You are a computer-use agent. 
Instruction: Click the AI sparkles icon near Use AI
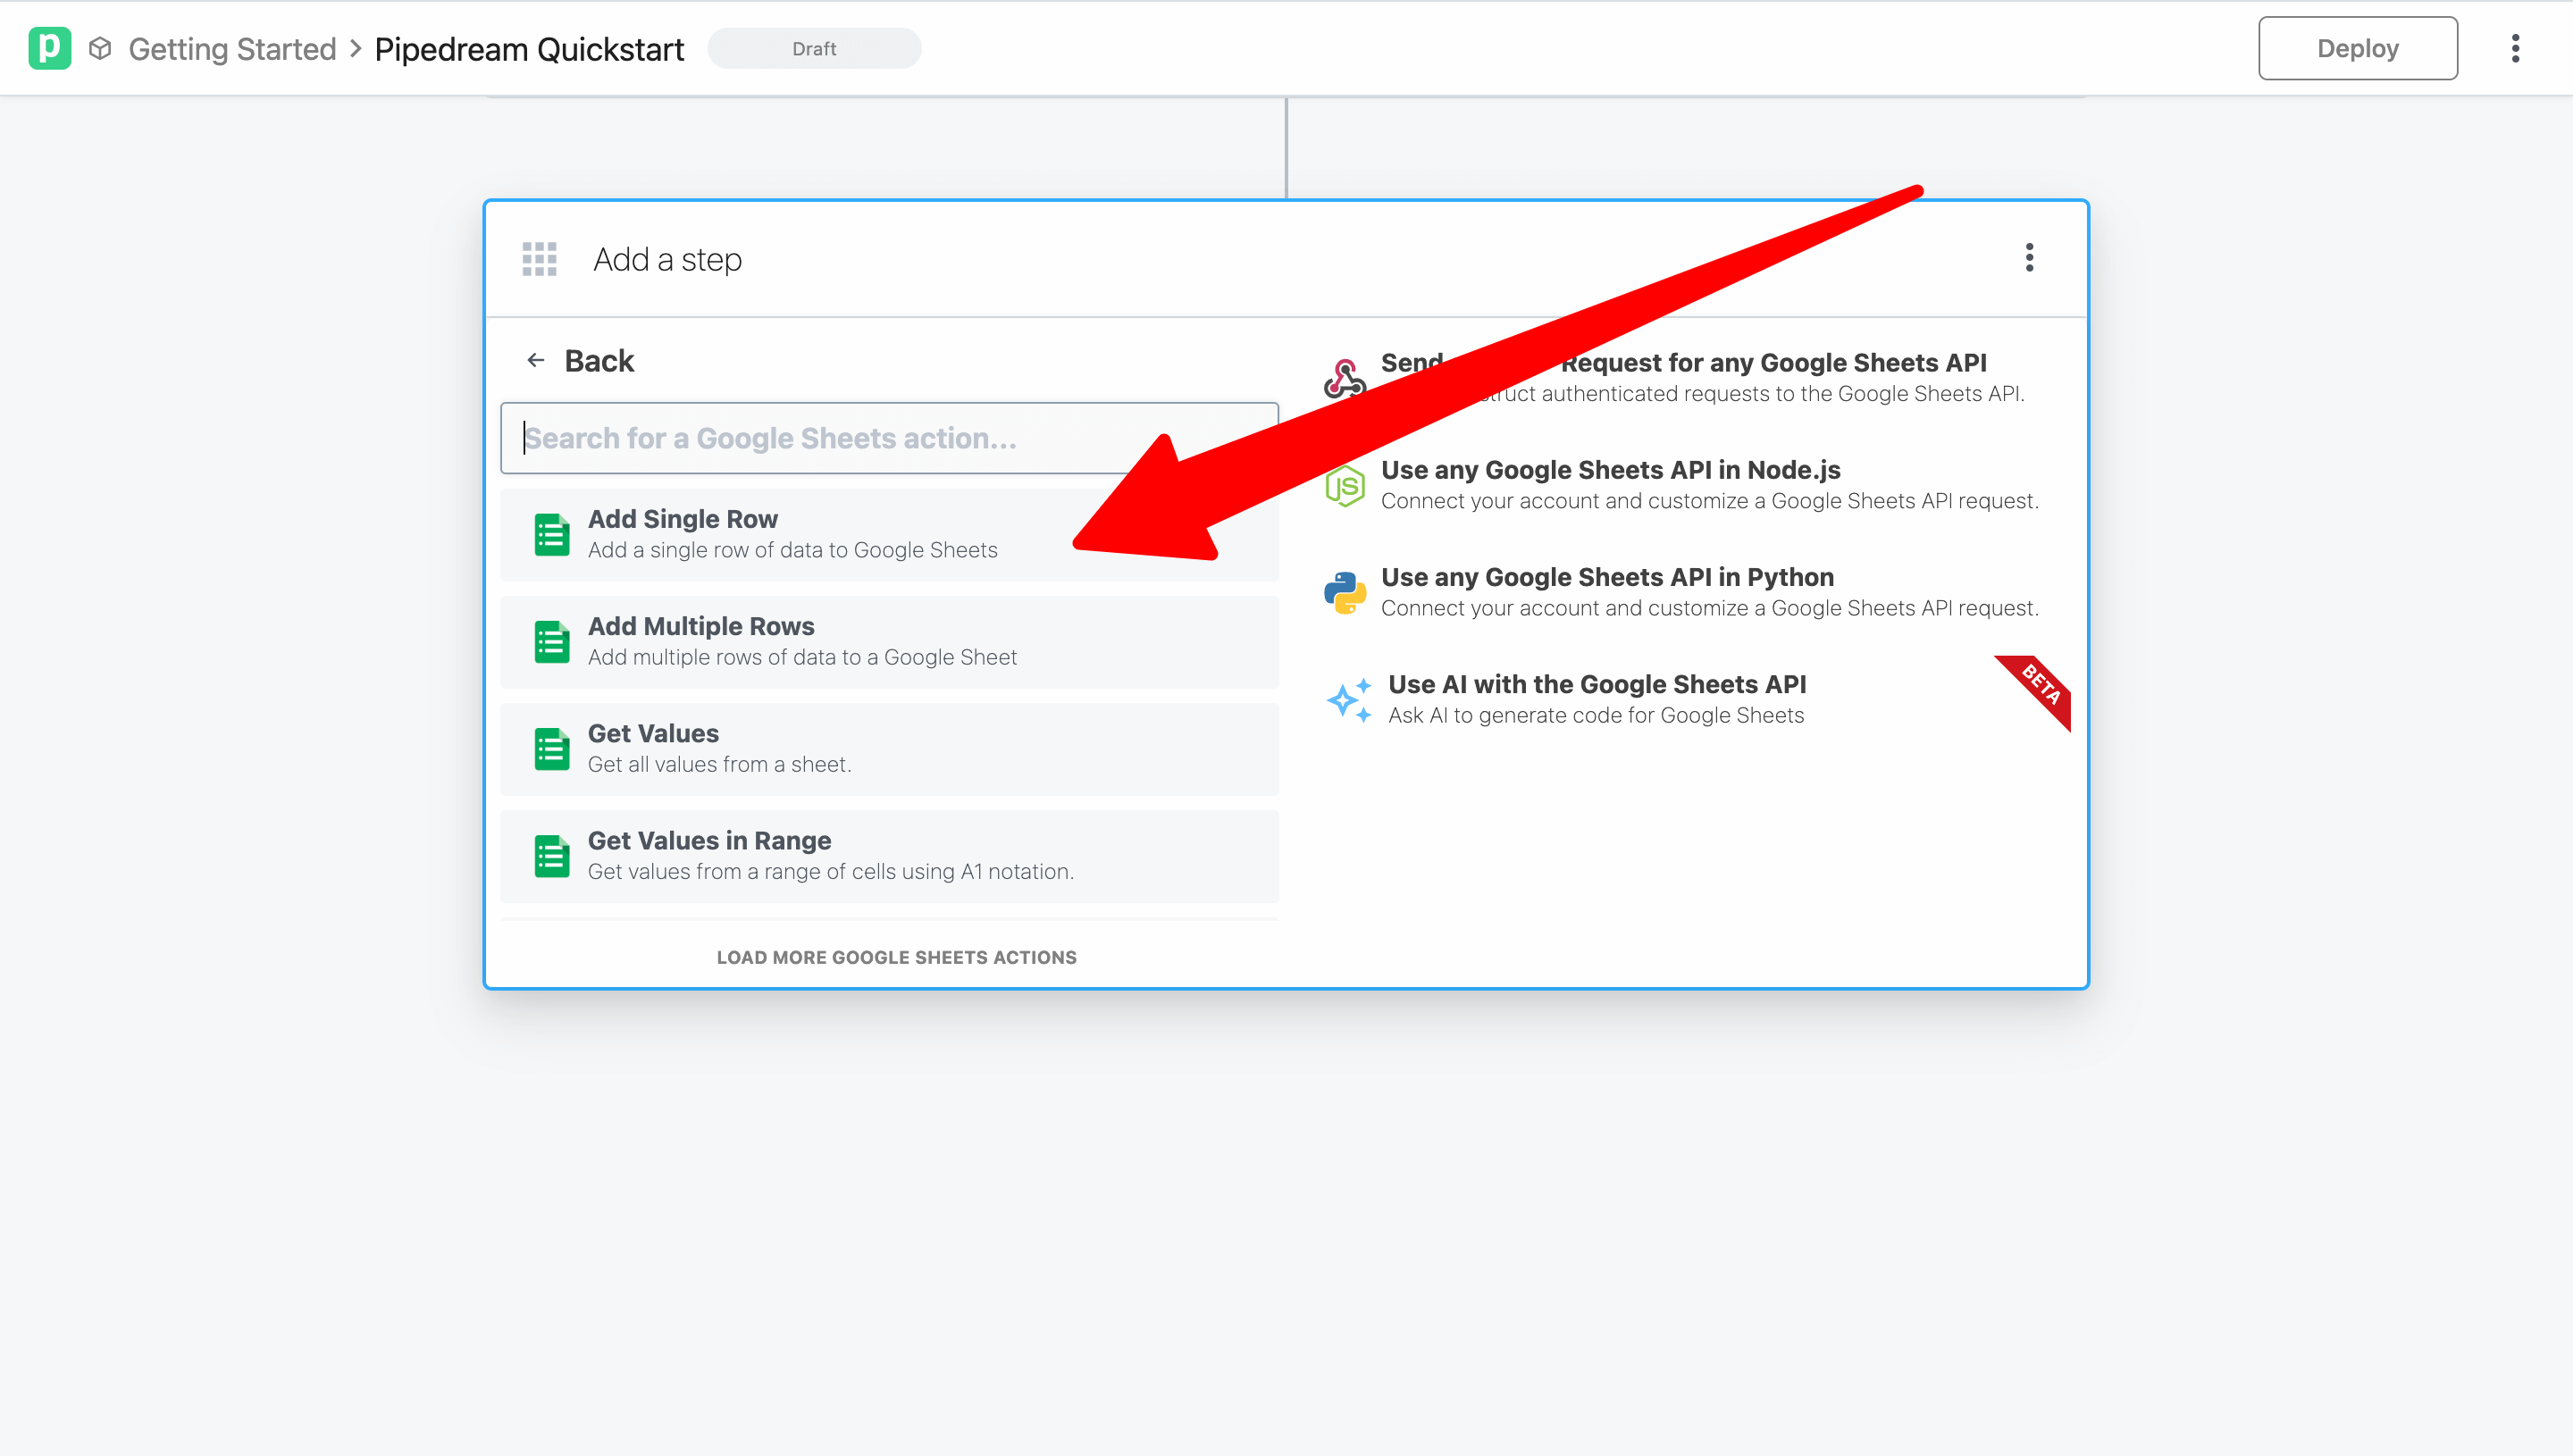[x=1349, y=699]
